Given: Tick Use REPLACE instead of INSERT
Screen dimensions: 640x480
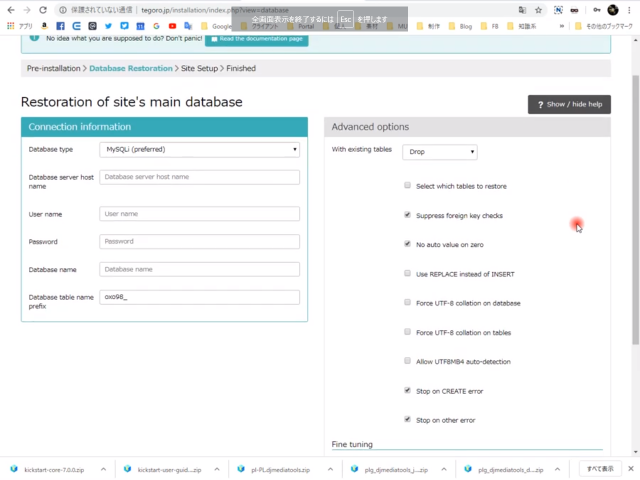Looking at the screenshot, I should 407,273.
